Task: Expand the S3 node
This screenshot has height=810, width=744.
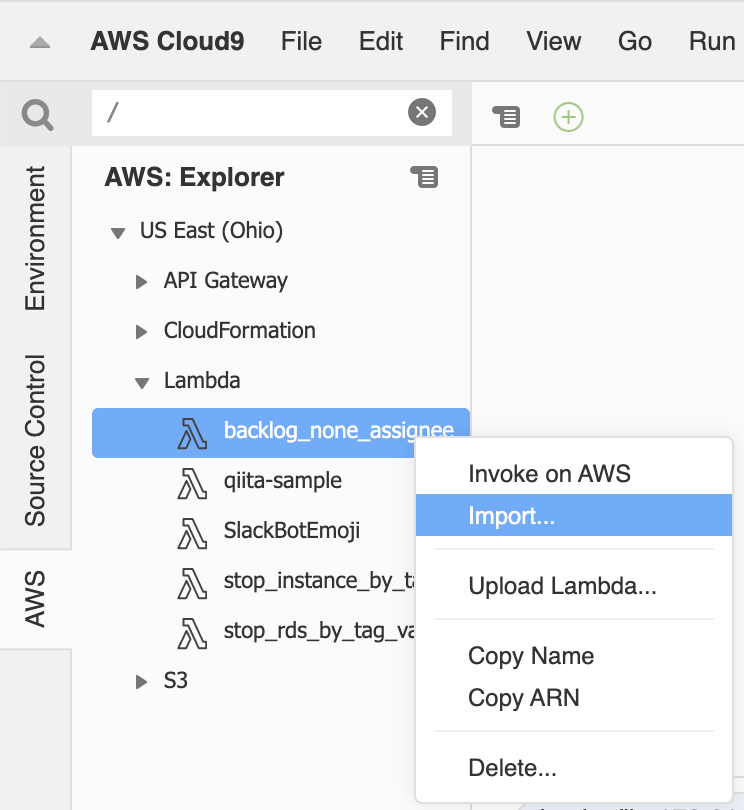Action: pos(142,681)
